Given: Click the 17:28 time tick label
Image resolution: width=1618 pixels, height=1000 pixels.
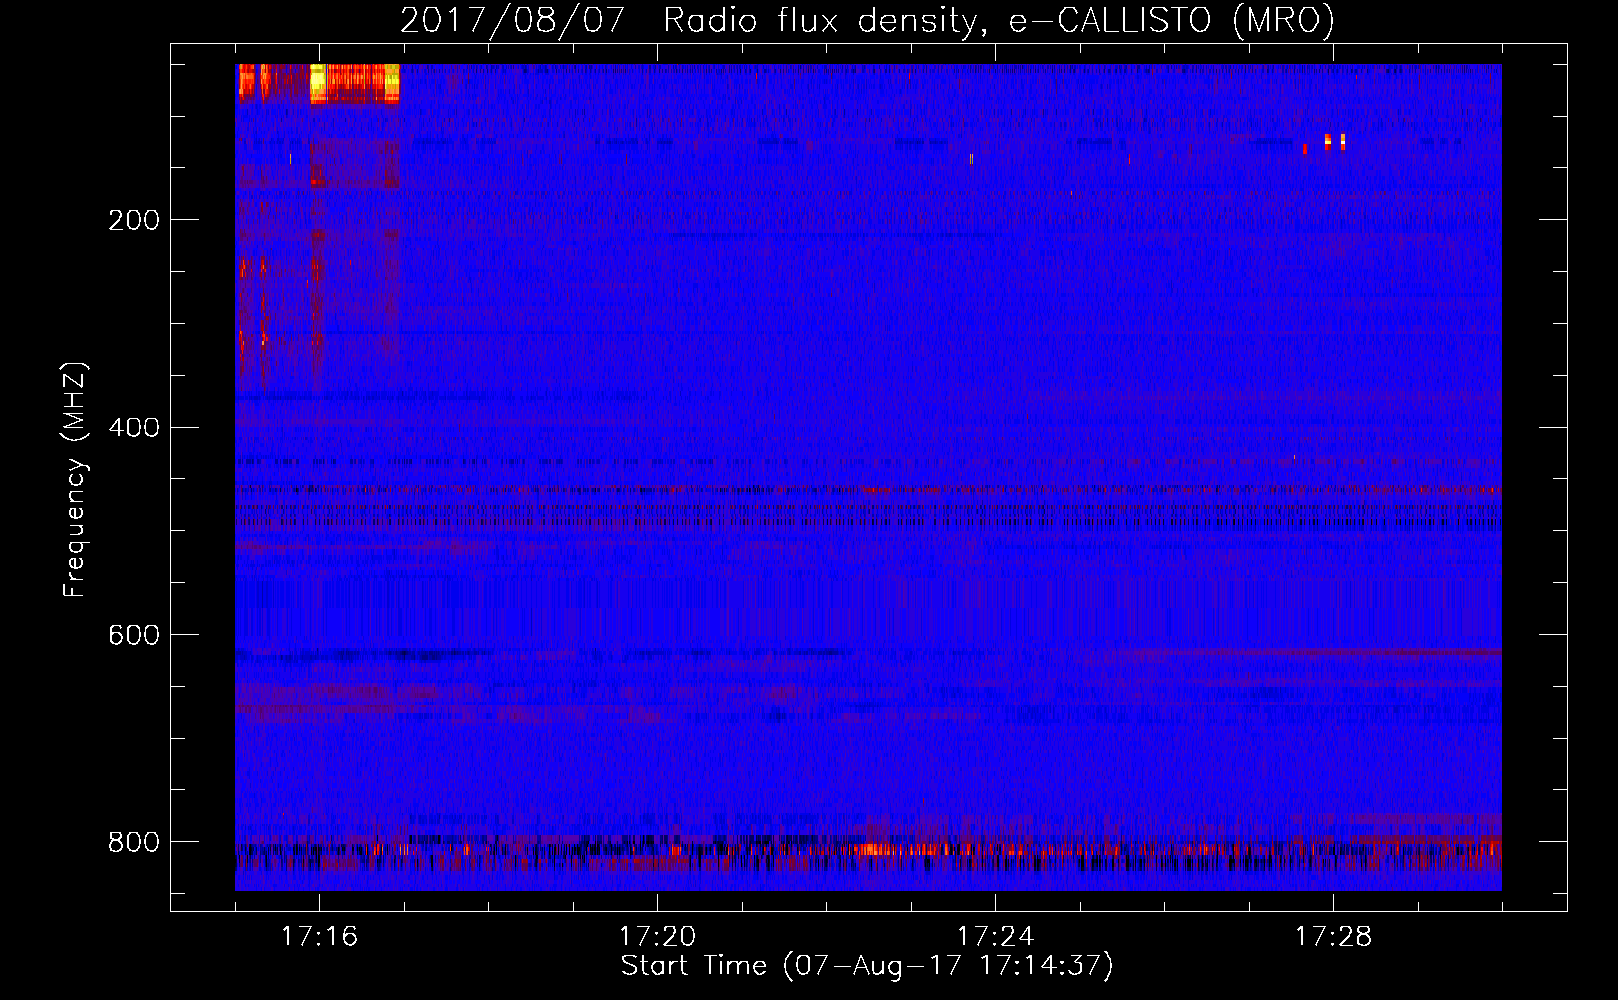Looking at the screenshot, I should pyautogui.click(x=1333, y=937).
